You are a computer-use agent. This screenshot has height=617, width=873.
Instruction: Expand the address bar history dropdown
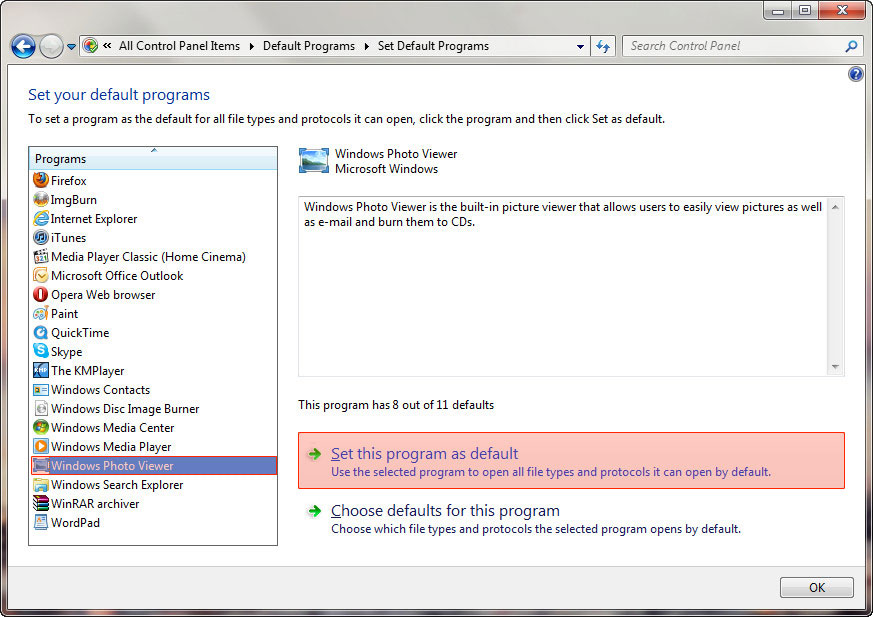point(580,46)
